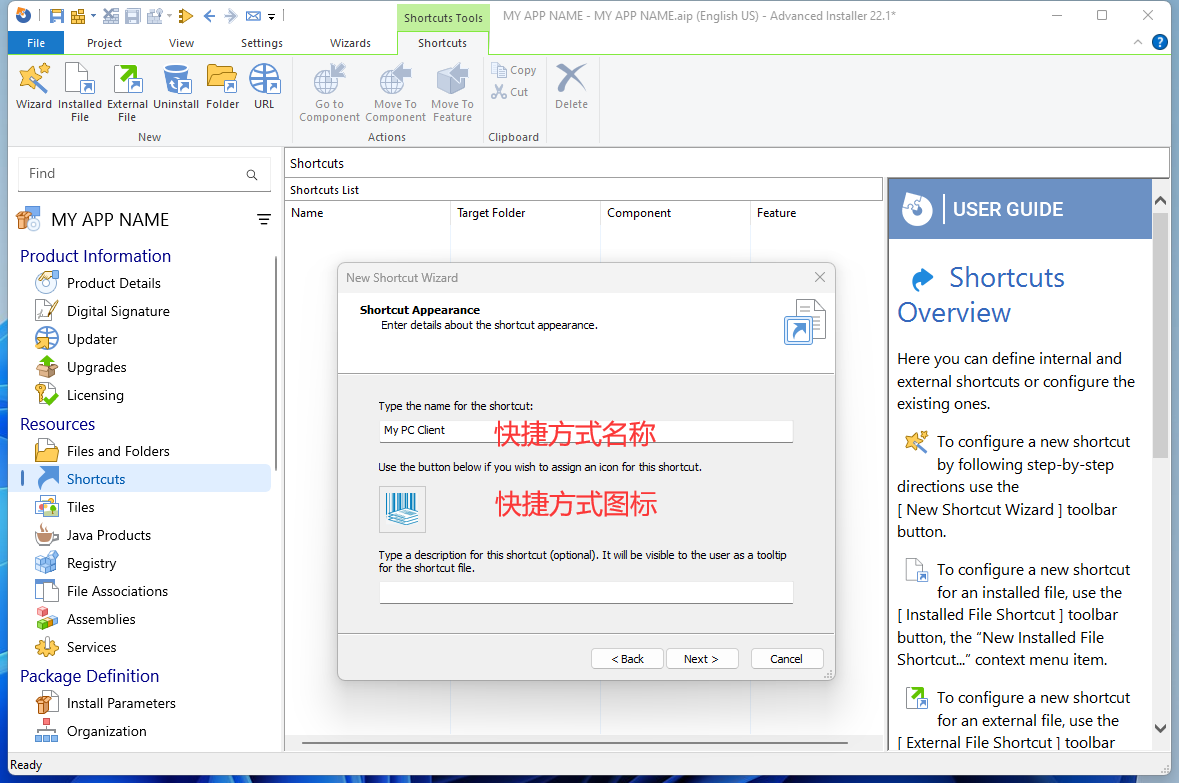Open the Java Products page

(108, 535)
